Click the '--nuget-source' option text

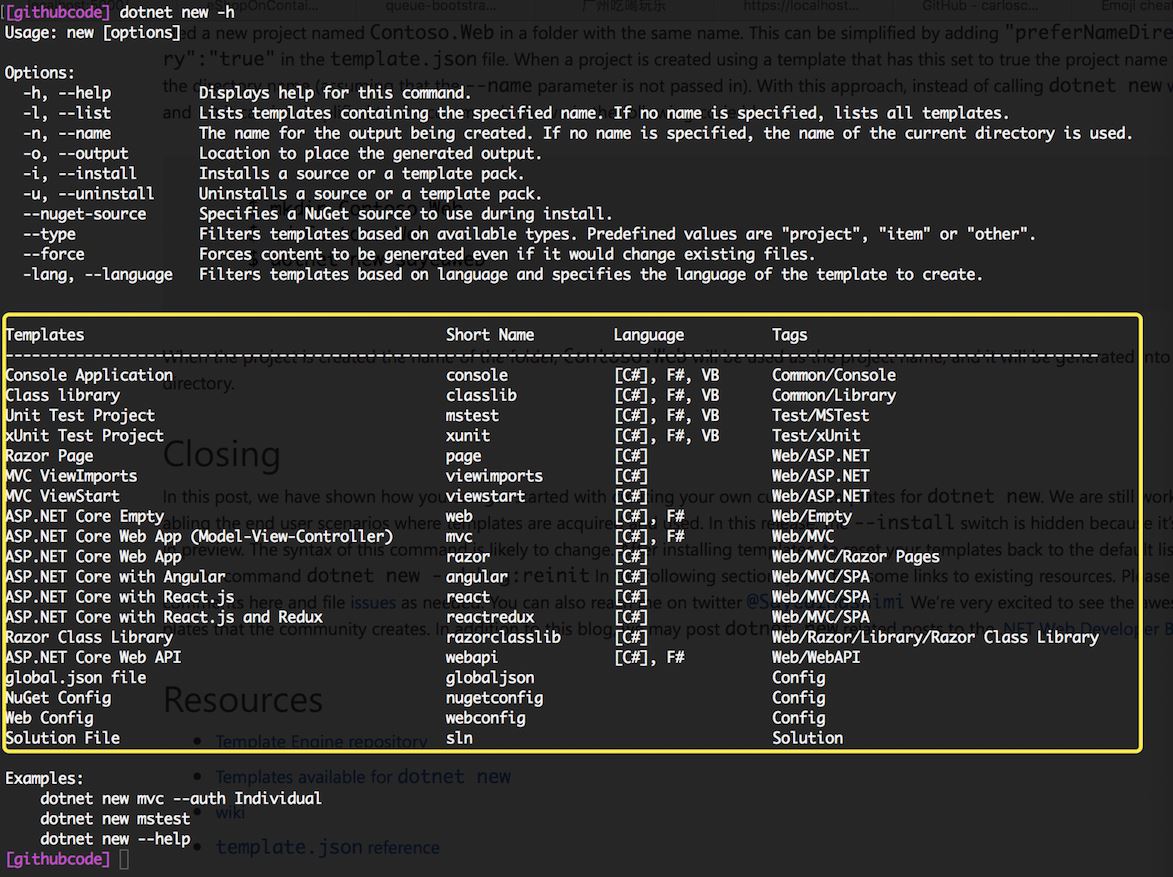click(x=85, y=214)
